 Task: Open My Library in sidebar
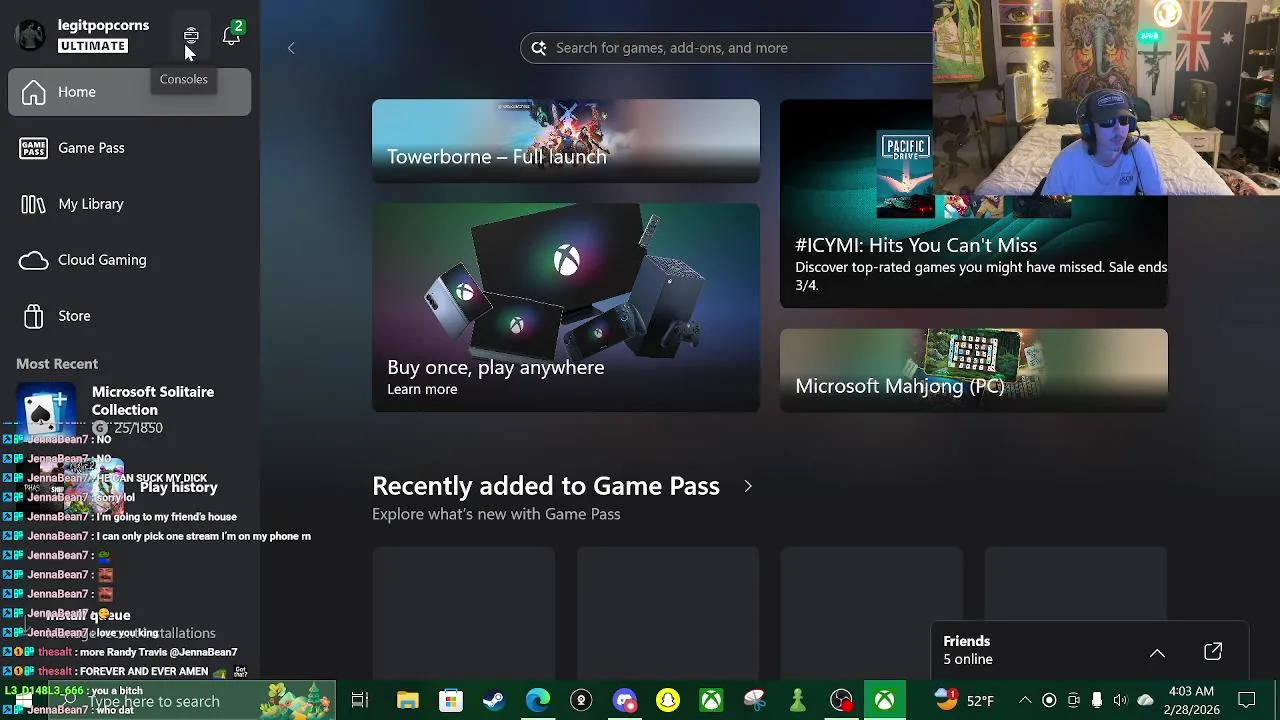coord(130,204)
